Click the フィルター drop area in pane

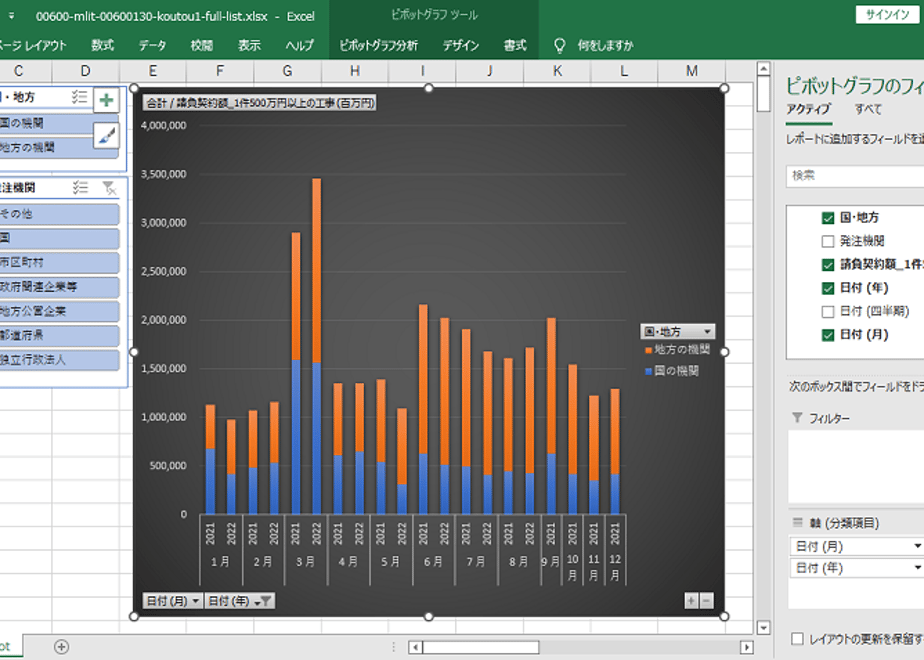[856, 467]
